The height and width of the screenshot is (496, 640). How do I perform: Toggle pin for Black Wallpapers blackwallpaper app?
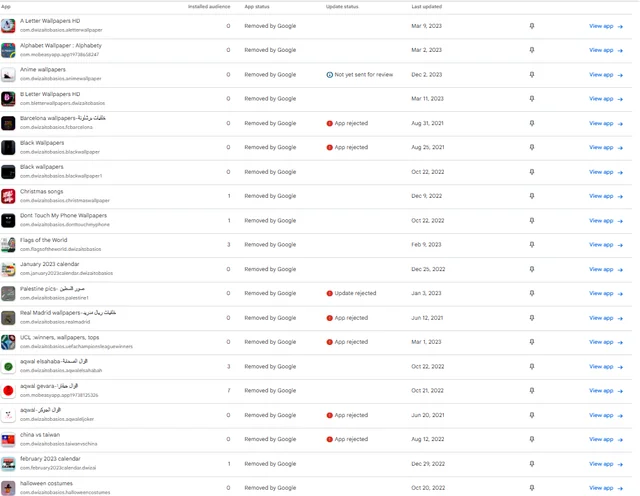(x=531, y=147)
